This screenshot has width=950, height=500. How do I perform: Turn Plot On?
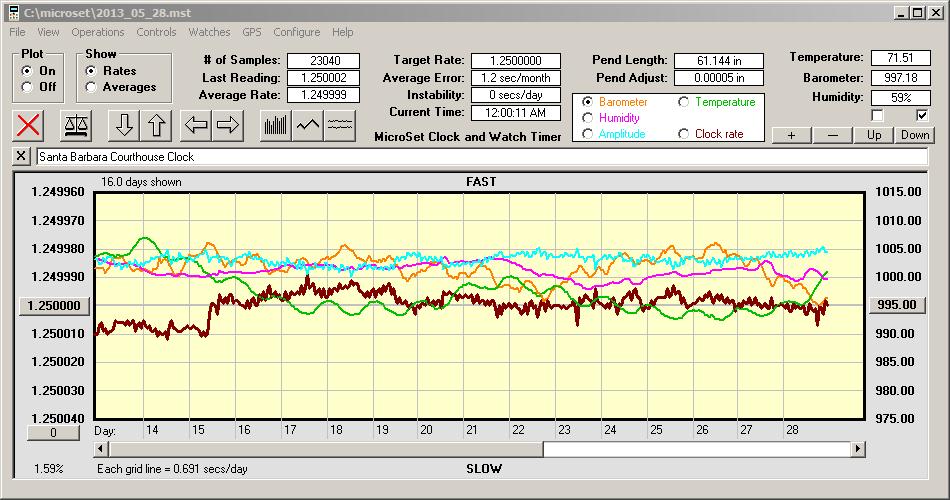27,71
